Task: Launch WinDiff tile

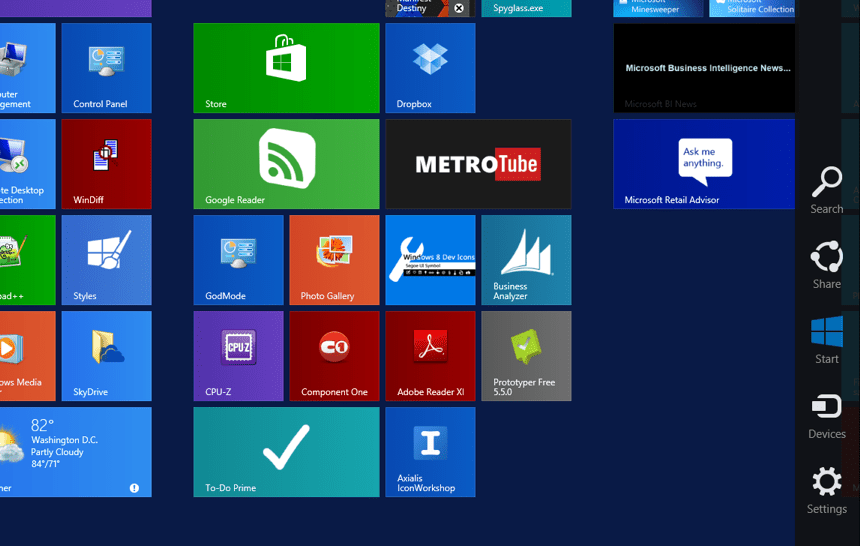Action: point(106,164)
